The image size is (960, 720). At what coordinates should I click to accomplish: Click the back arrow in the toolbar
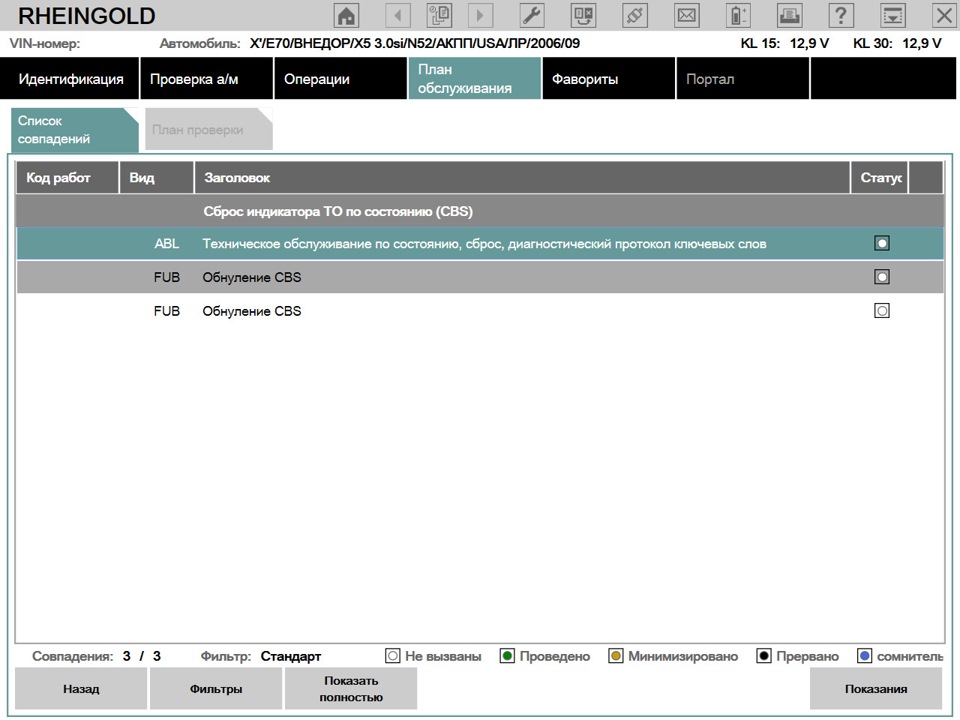[397, 15]
